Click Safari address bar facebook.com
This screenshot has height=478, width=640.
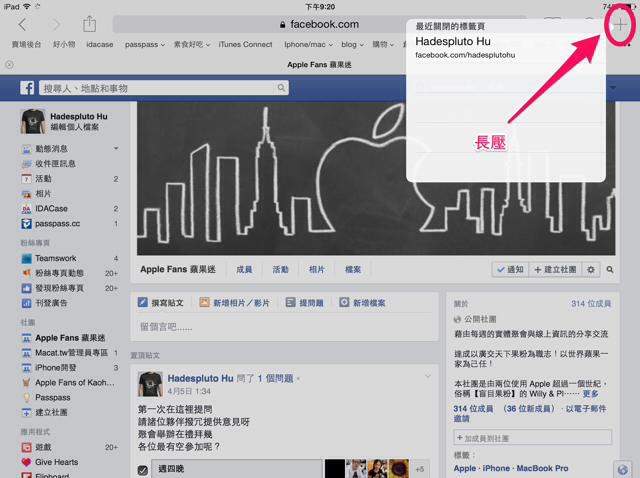318,24
